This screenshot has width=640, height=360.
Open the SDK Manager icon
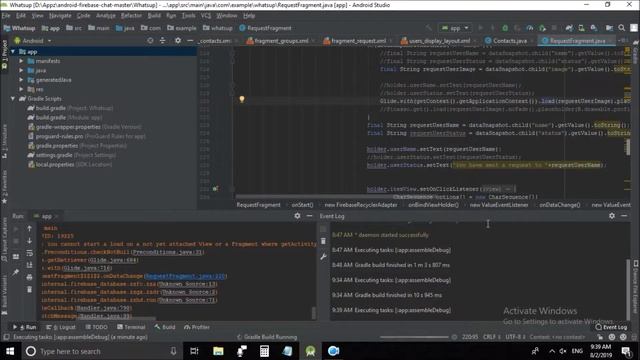point(594,28)
